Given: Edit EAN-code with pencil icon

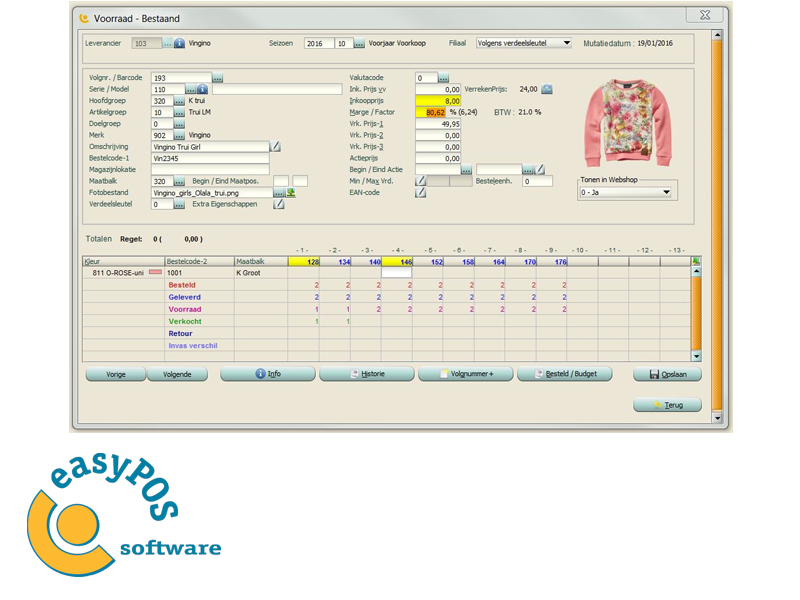Looking at the screenshot, I should tap(420, 192).
